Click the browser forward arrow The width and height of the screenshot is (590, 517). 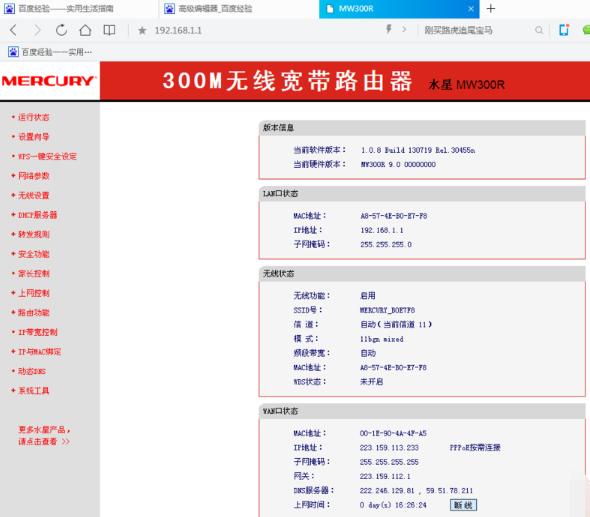[x=37, y=30]
